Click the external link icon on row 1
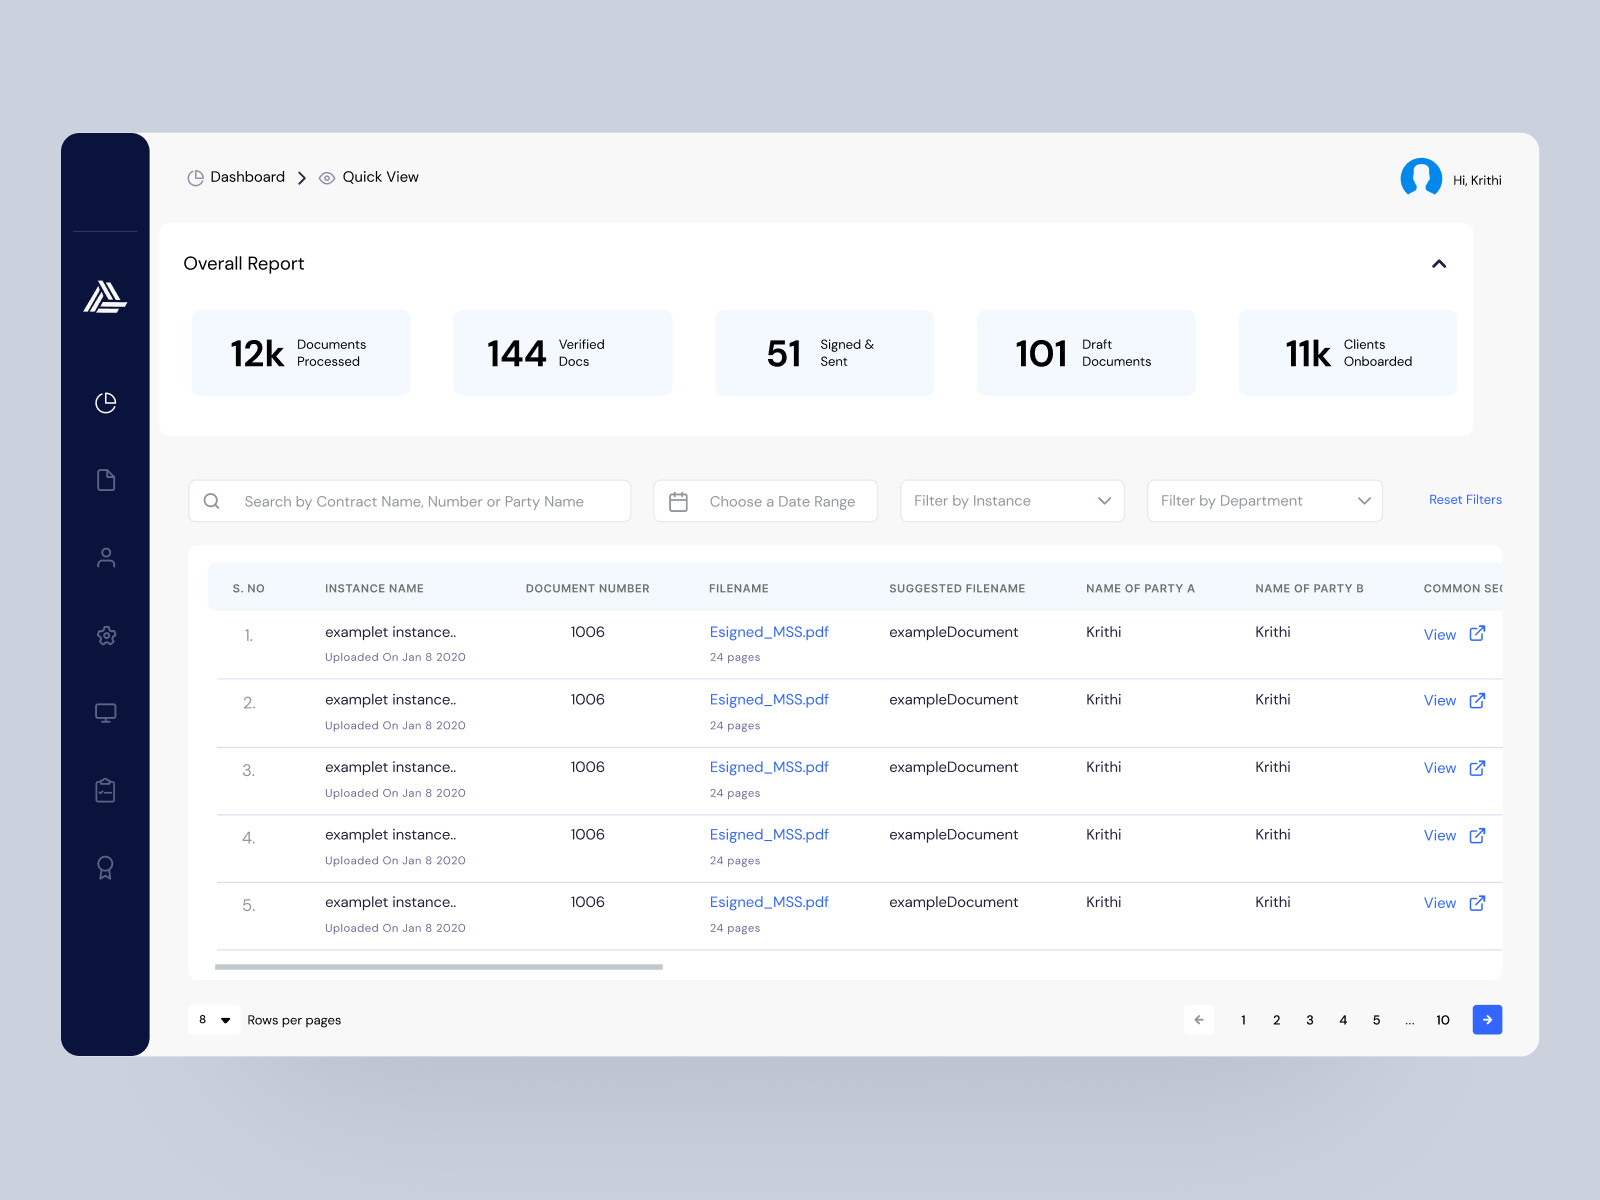 click(x=1477, y=633)
